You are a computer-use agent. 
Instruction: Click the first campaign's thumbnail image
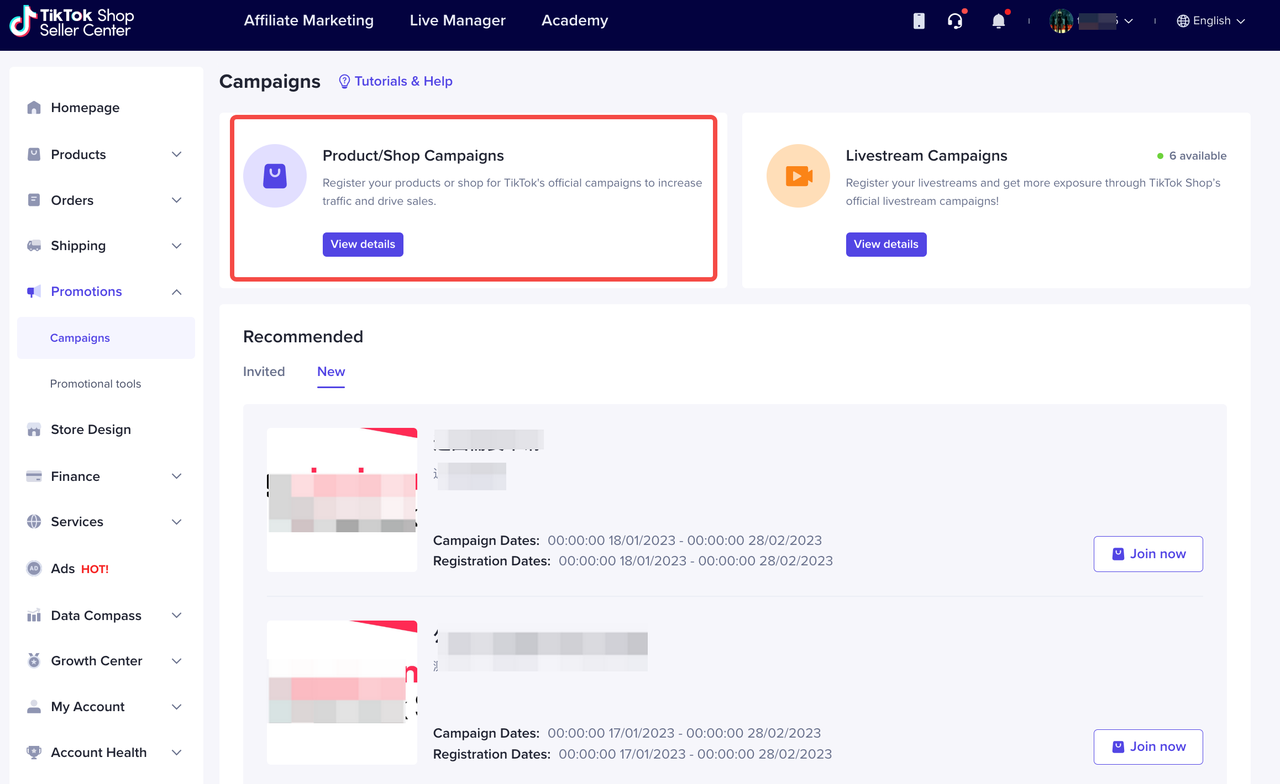point(342,499)
